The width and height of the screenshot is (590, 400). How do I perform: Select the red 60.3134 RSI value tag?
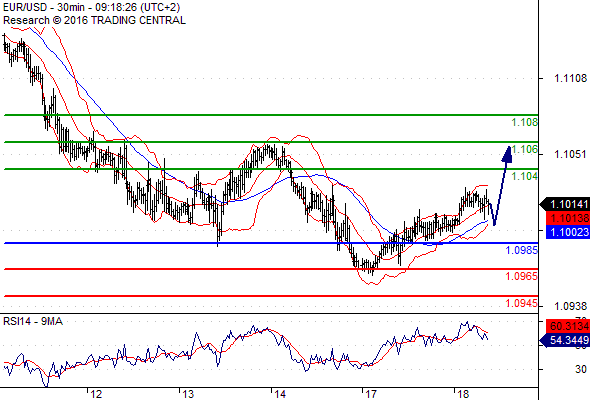[x=568, y=326]
